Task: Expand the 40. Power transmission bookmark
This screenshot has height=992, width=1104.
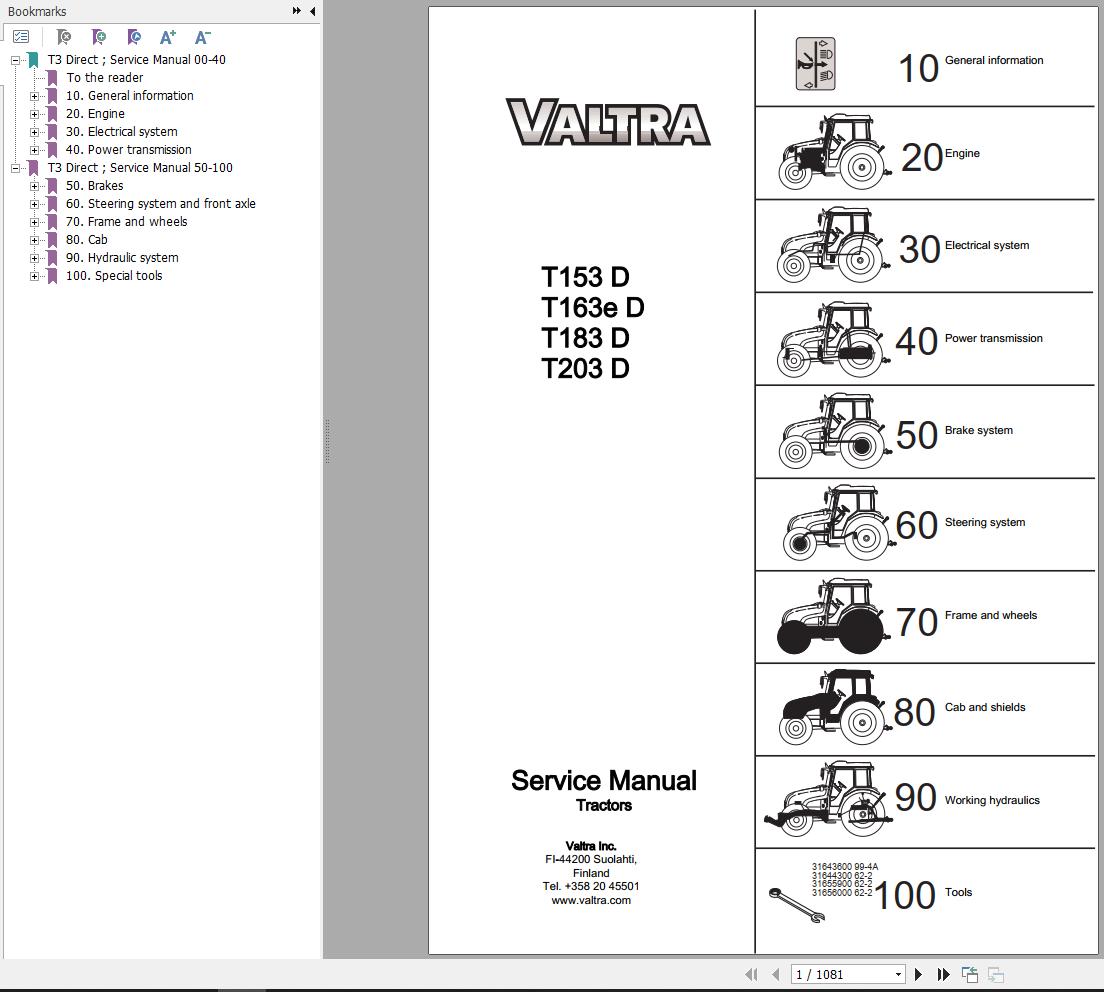Action: 34,150
